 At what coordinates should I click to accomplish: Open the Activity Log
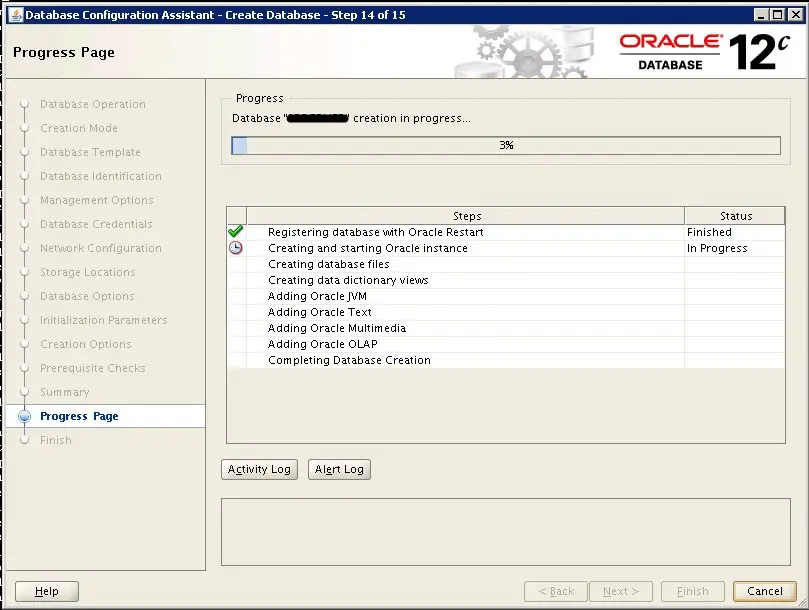point(259,469)
